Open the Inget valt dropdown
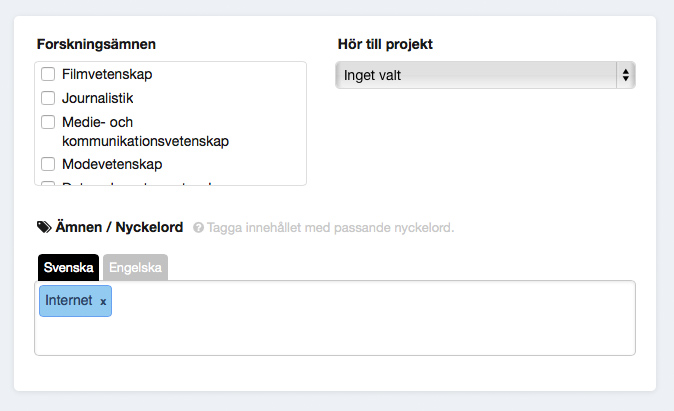This screenshot has width=674, height=411. coord(485,75)
